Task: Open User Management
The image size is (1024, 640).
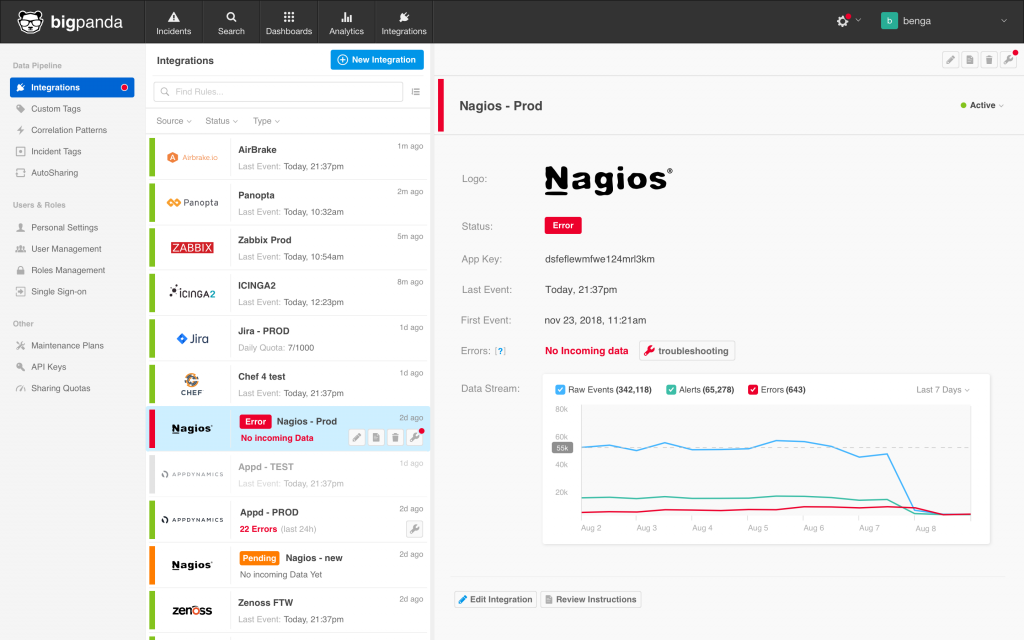Action: [66, 249]
